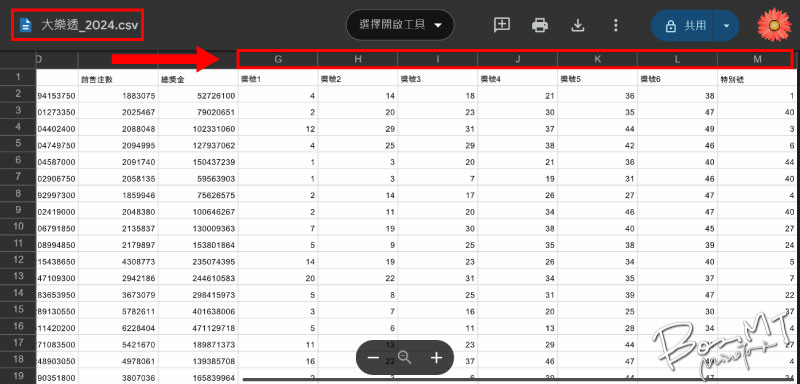This screenshot has height=384, width=800.
Task: Select row 19 header
Action: (18, 376)
